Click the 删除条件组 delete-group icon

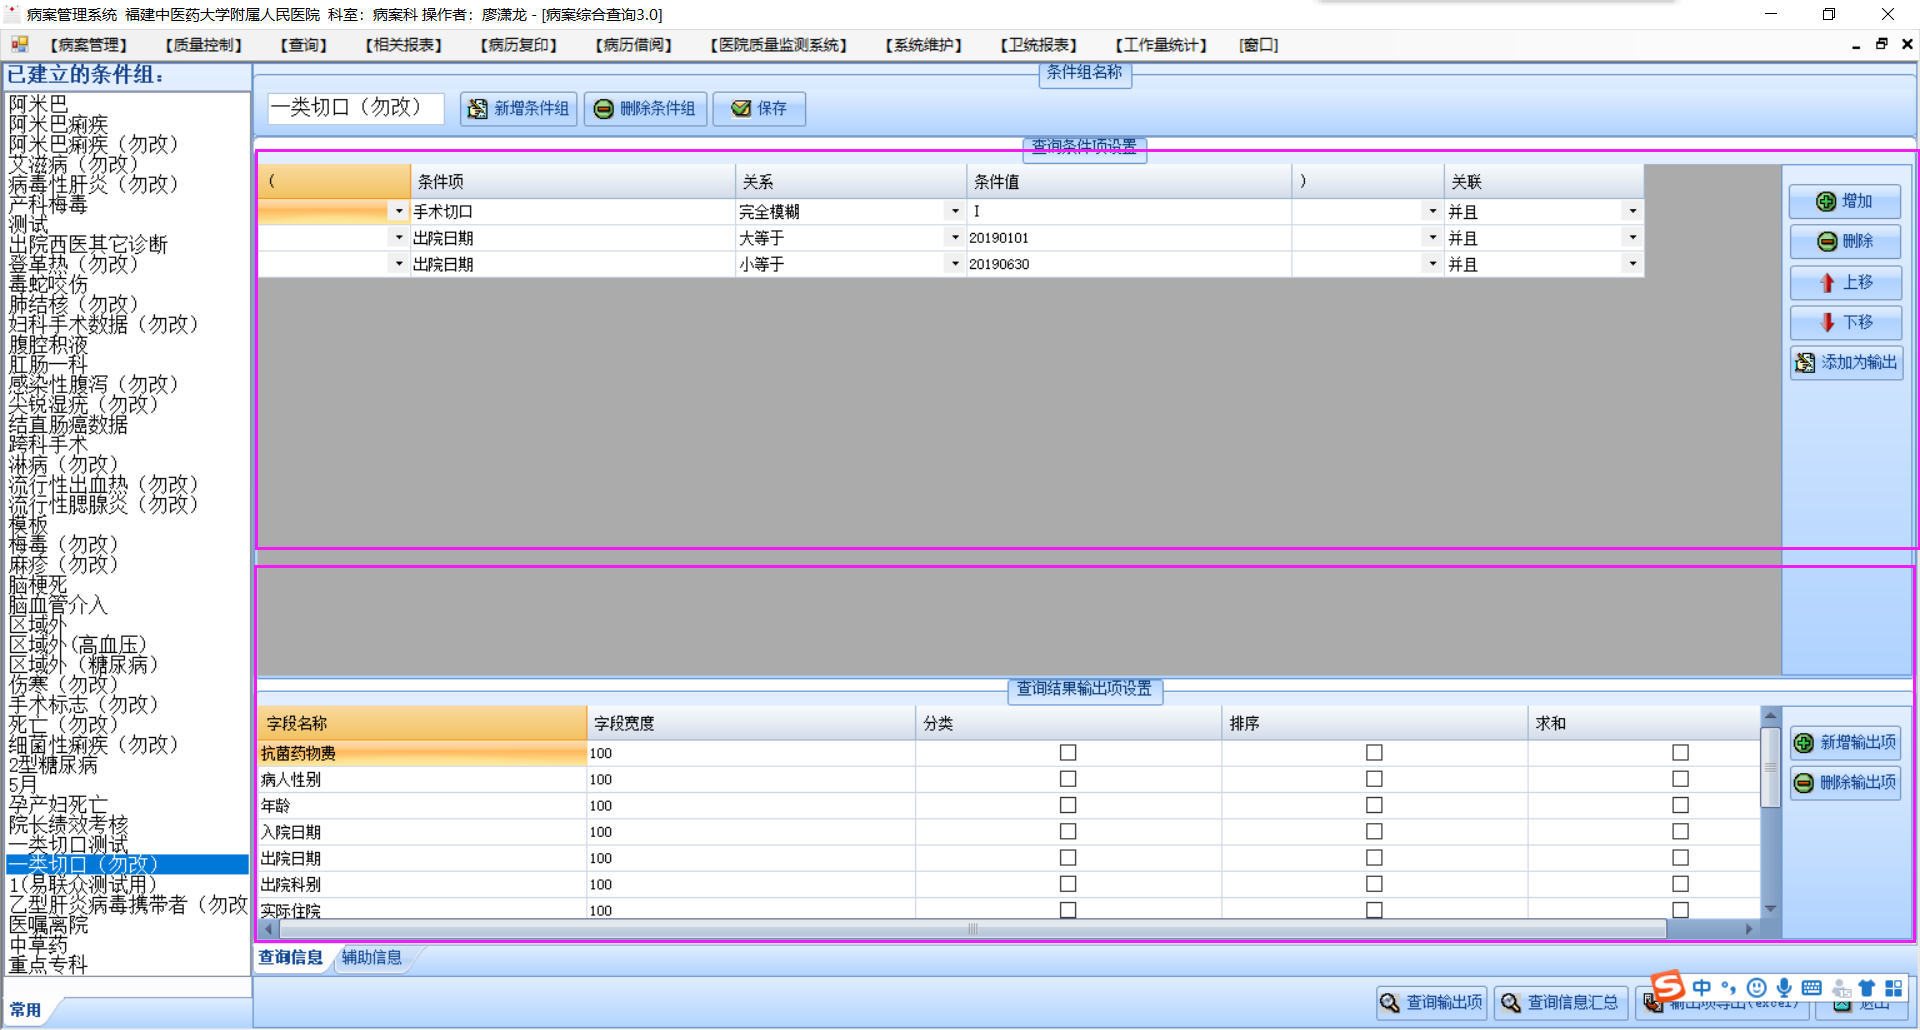coord(604,108)
